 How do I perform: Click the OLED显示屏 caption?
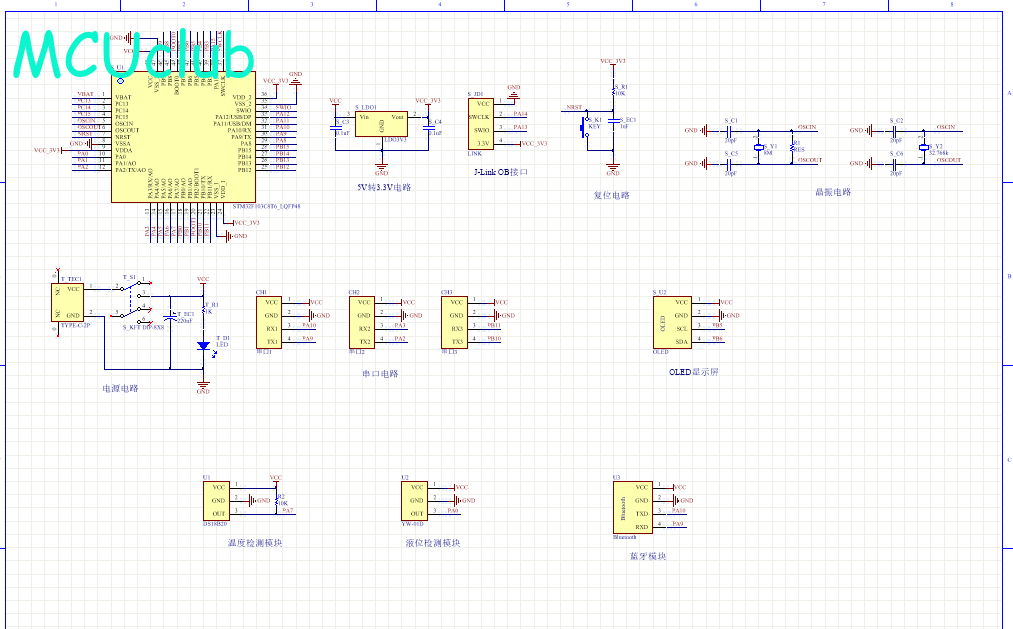click(x=693, y=372)
